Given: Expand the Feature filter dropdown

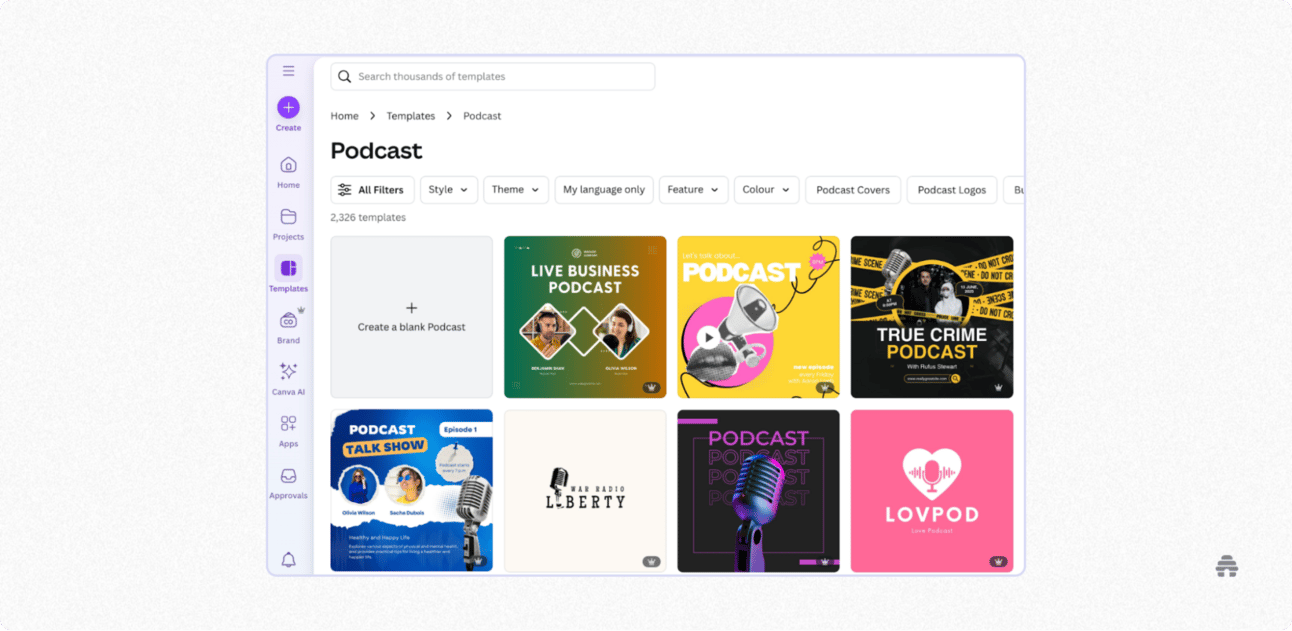Looking at the screenshot, I should (693, 190).
